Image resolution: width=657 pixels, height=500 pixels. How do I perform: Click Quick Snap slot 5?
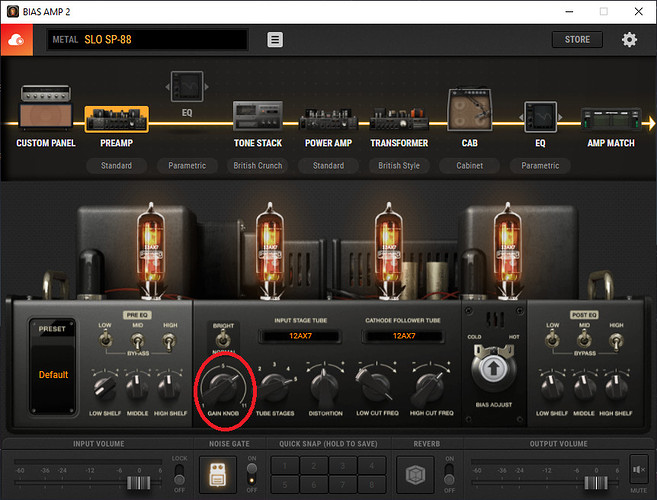coord(285,484)
